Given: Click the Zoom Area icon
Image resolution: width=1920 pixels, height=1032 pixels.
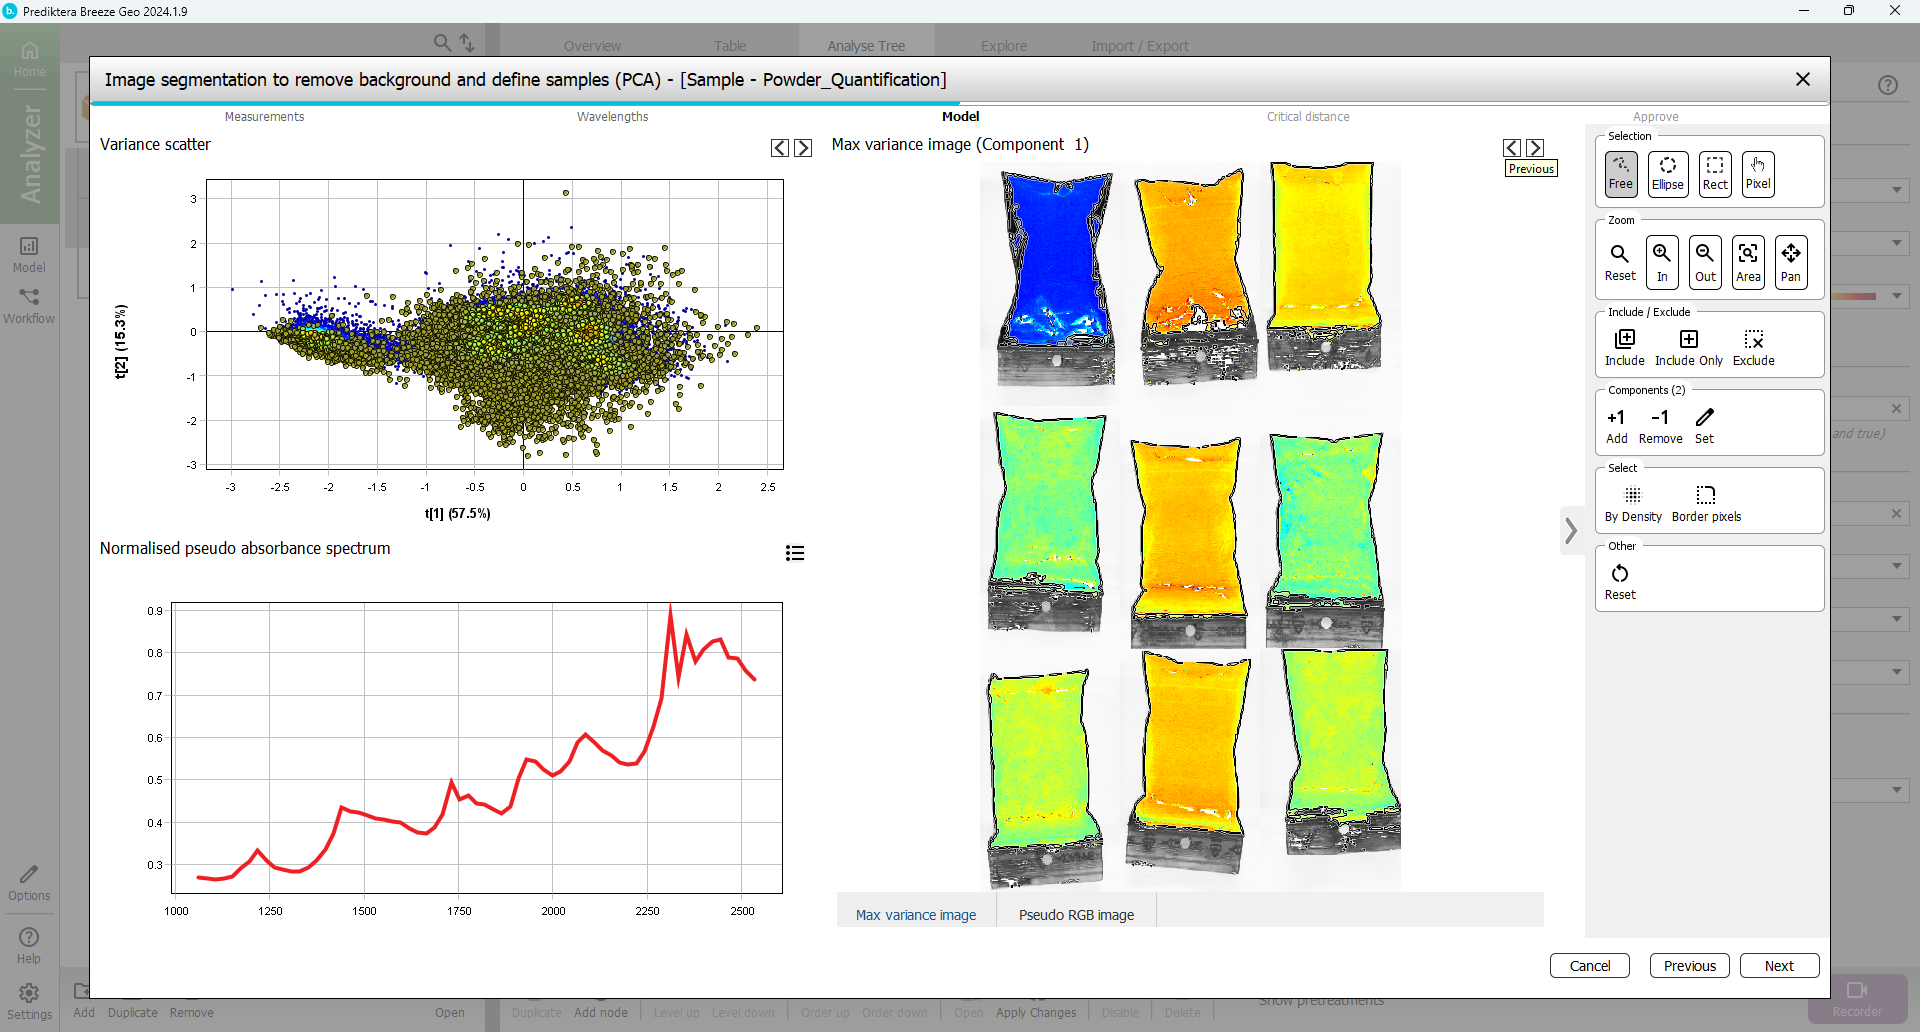Looking at the screenshot, I should tap(1748, 262).
